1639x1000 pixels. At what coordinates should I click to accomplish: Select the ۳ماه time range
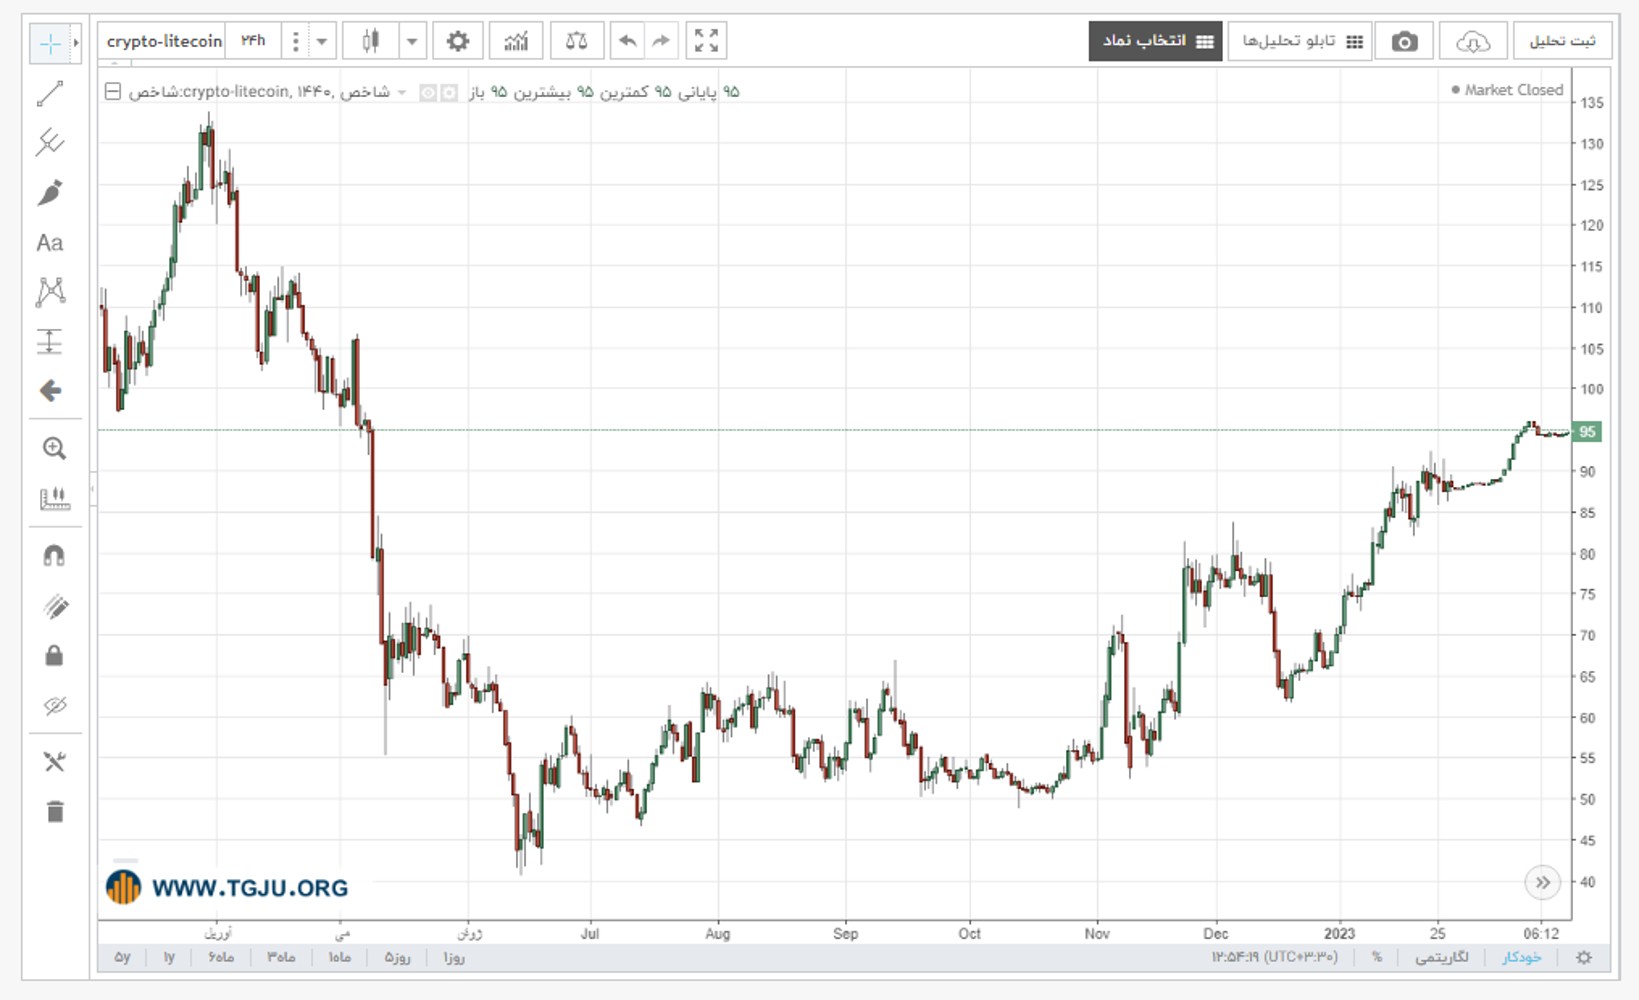pos(281,957)
